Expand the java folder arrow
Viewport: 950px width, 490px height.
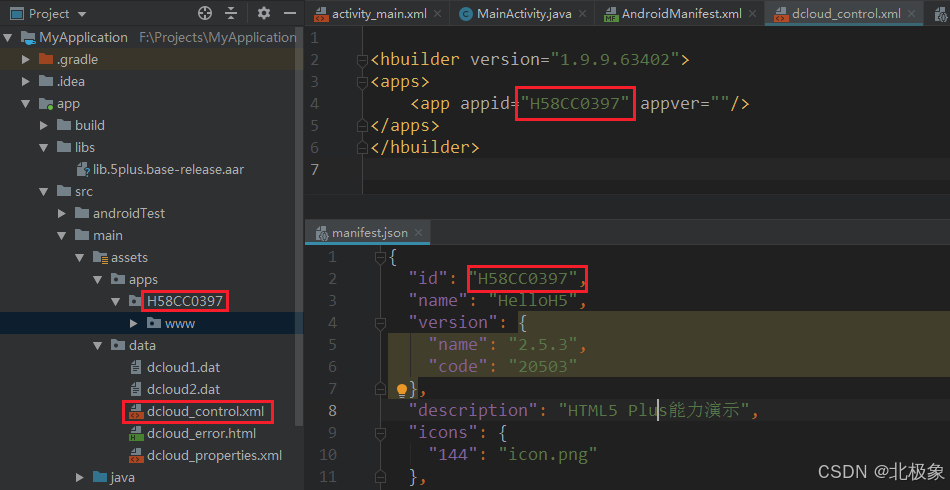(79, 477)
